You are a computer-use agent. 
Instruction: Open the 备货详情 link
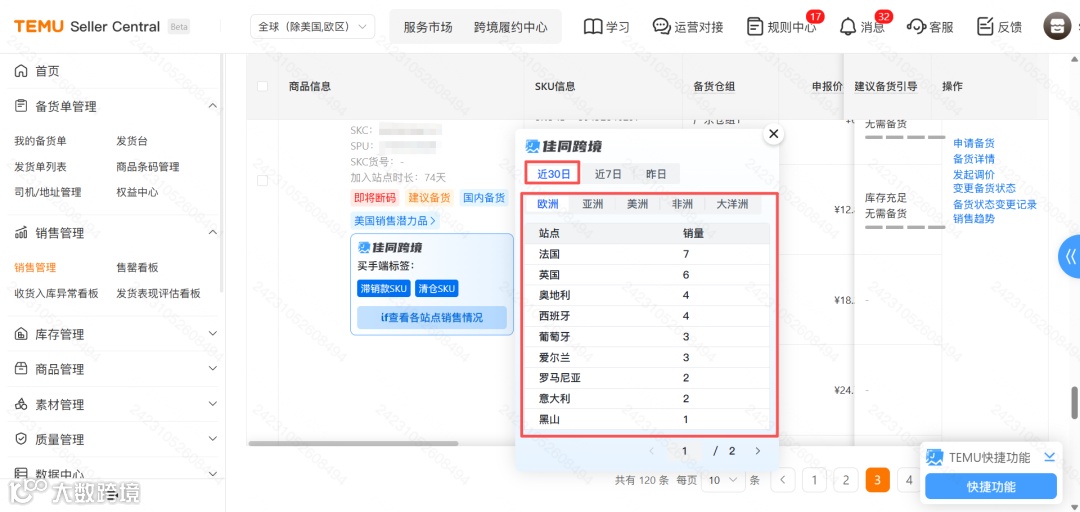click(973, 158)
